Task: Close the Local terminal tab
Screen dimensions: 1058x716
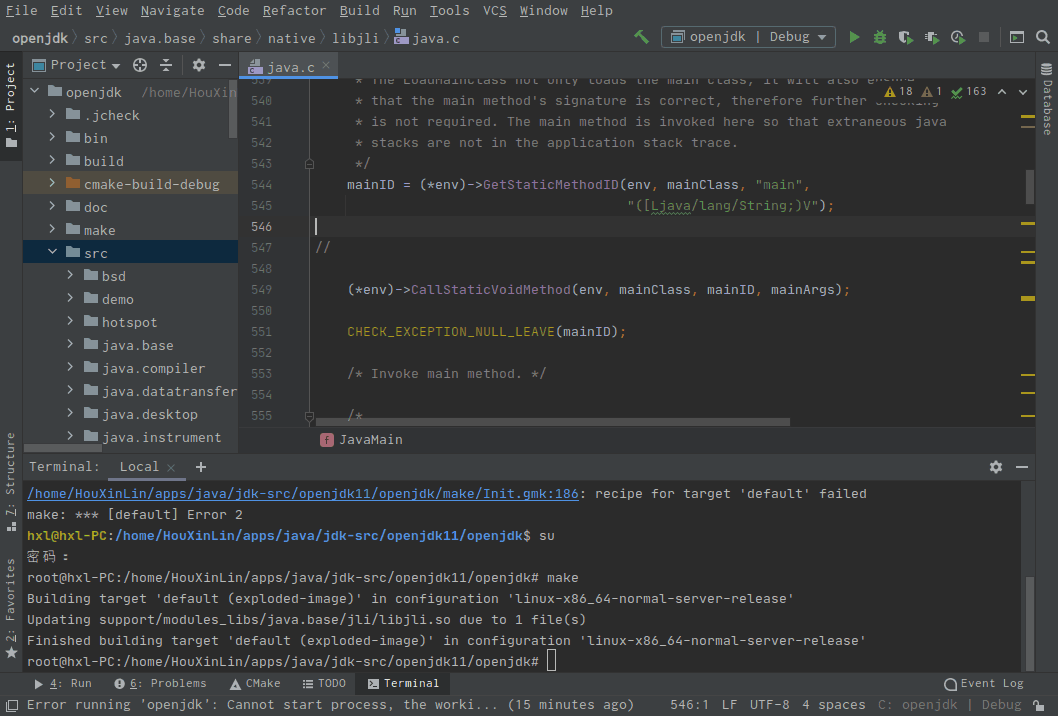Action: 171,468
